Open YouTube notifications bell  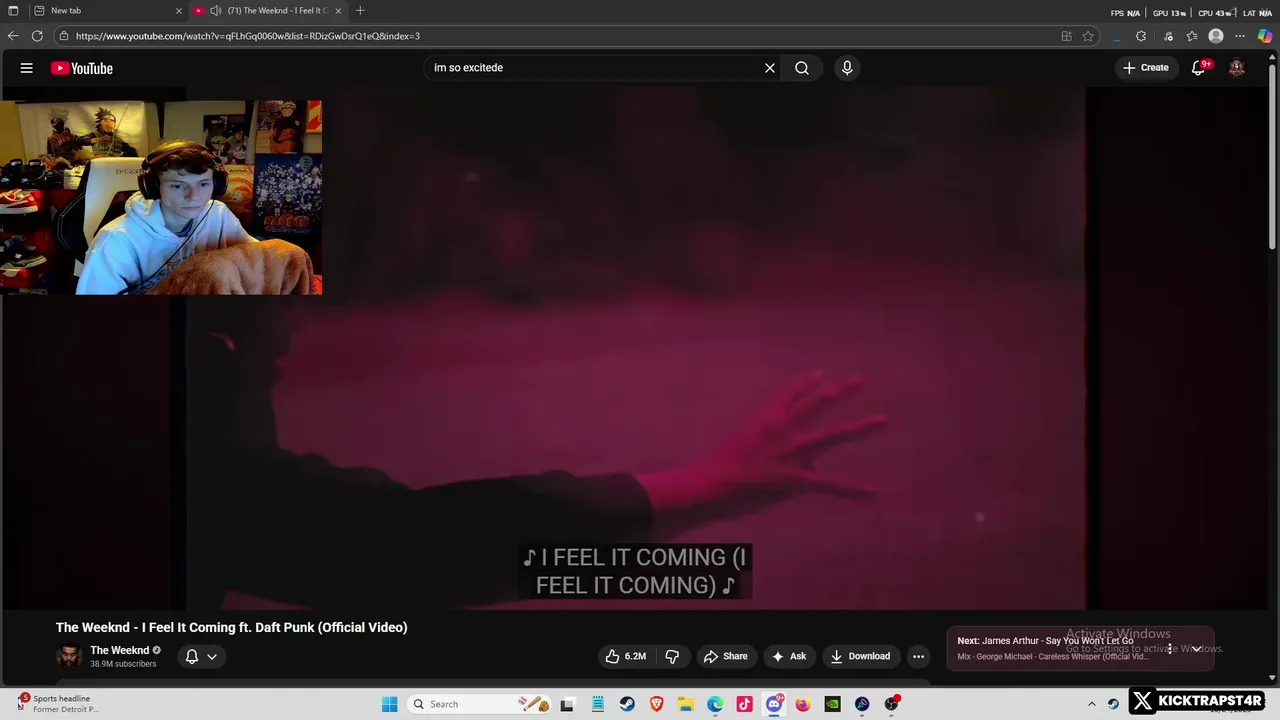click(x=1199, y=68)
